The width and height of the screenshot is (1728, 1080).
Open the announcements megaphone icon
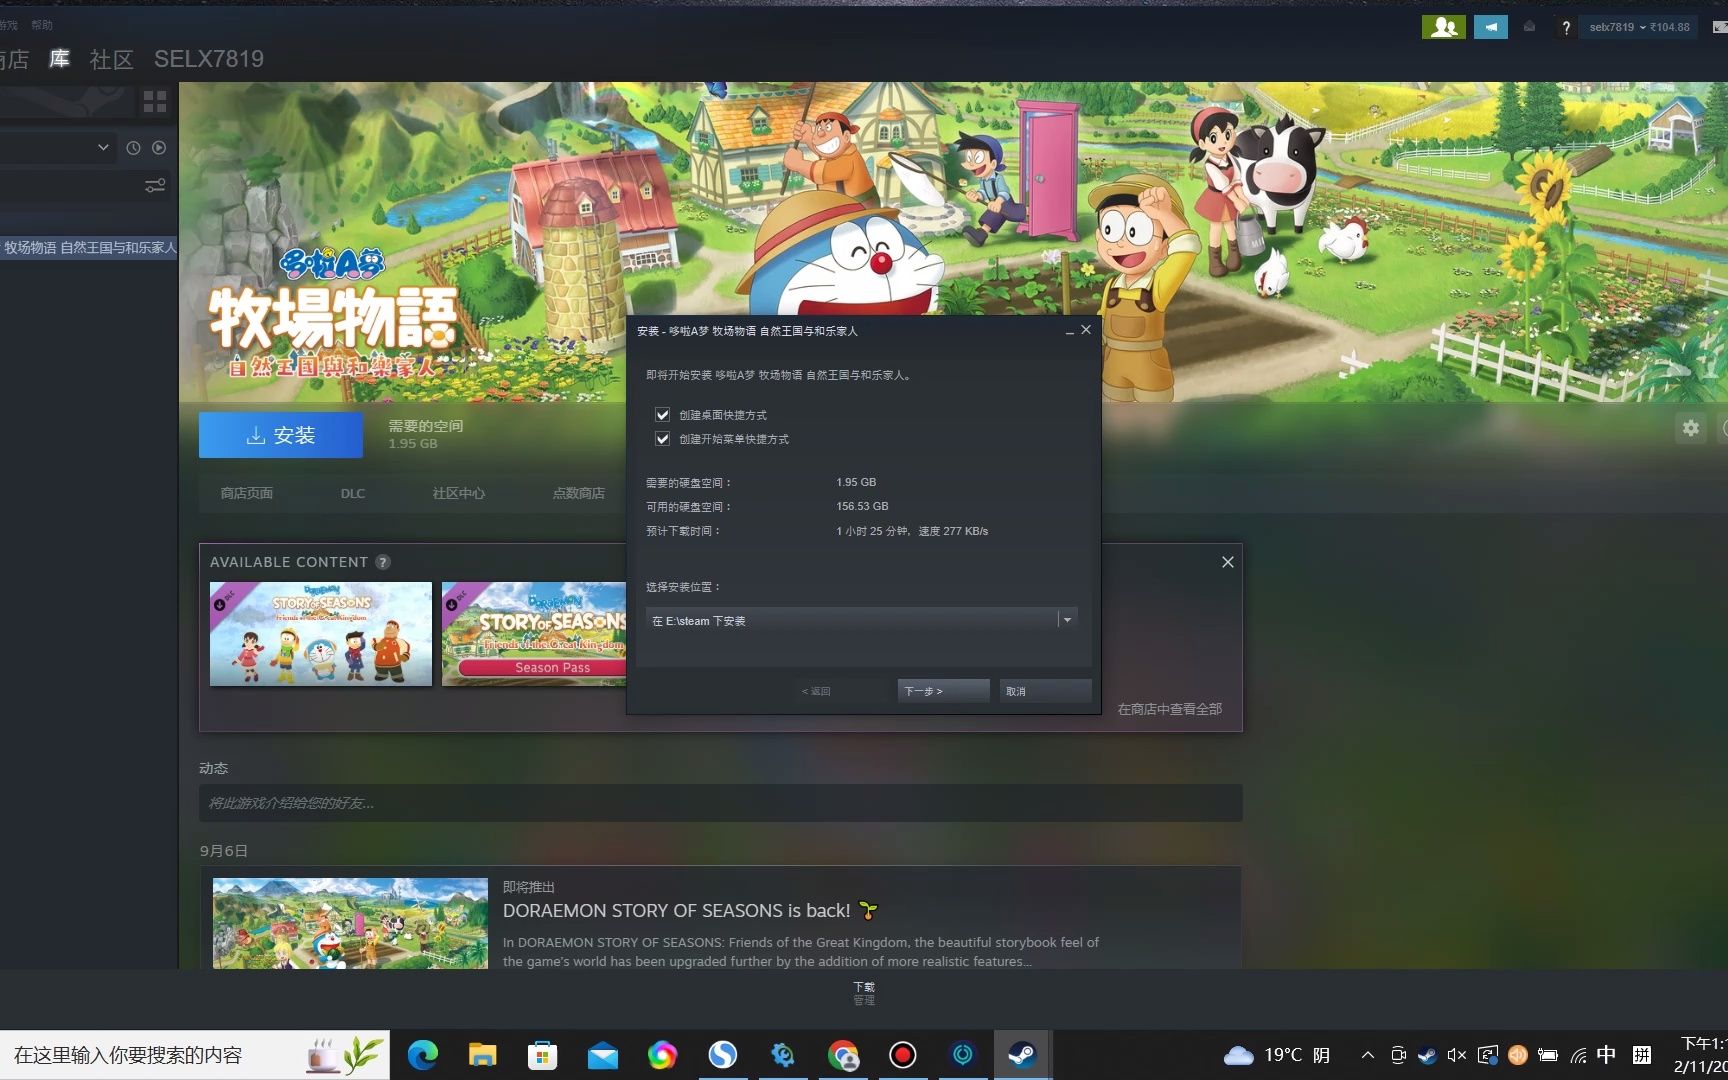(x=1490, y=27)
